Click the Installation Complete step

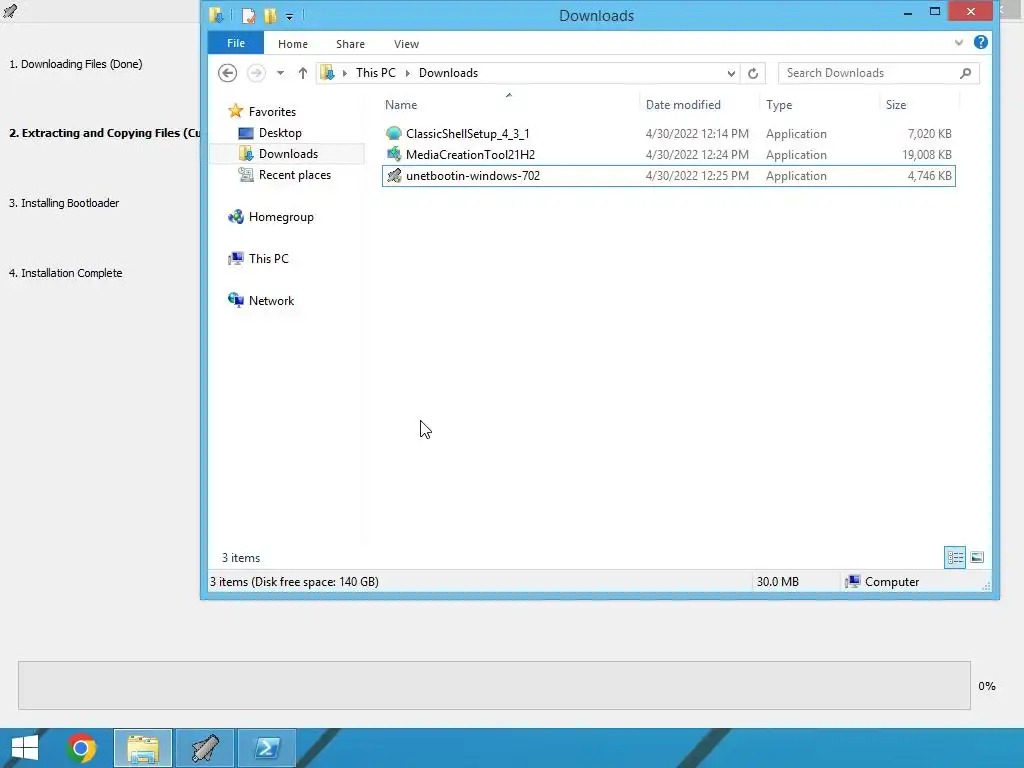coord(65,273)
